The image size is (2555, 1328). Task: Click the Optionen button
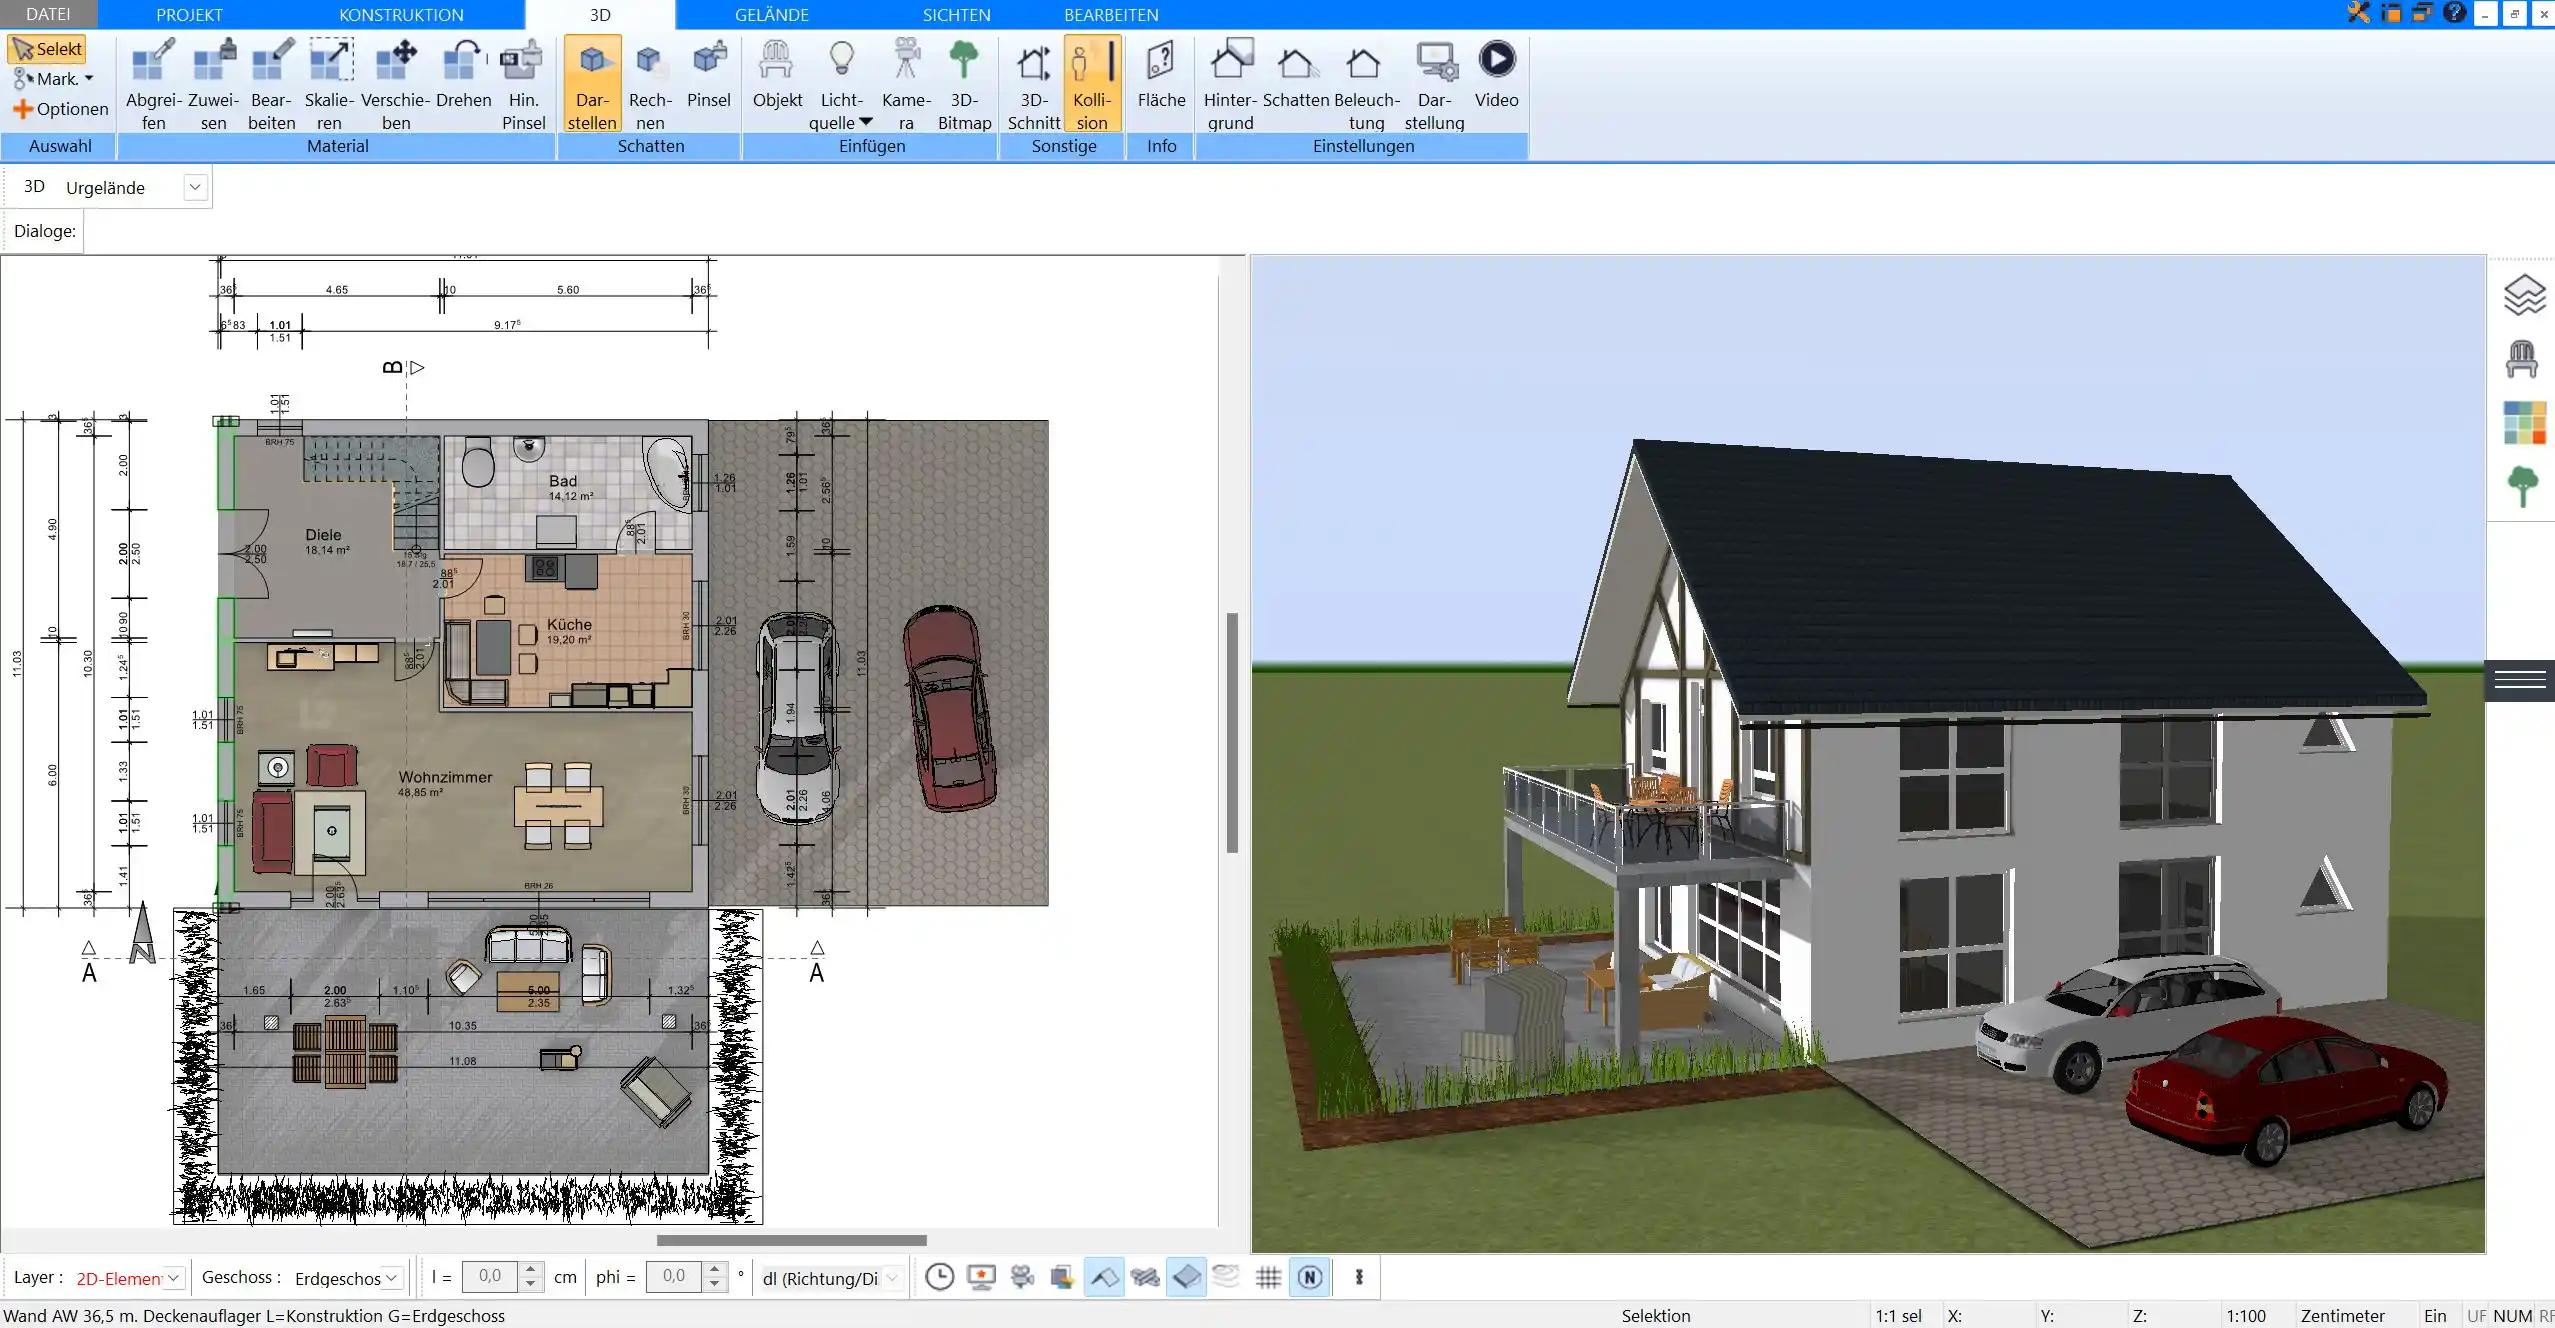(60, 109)
